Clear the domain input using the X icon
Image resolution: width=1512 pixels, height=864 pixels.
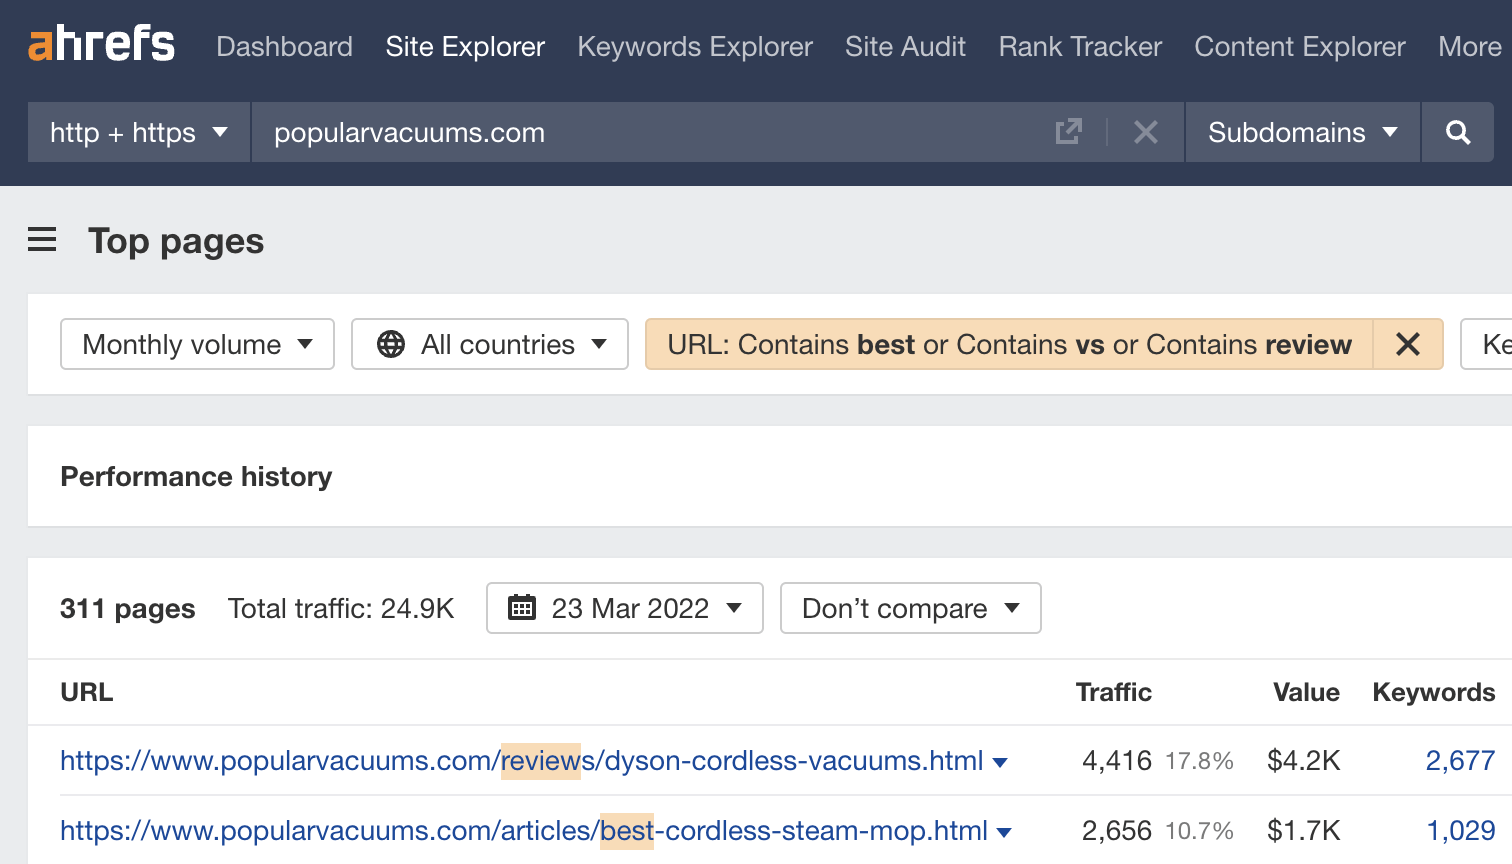(x=1146, y=131)
